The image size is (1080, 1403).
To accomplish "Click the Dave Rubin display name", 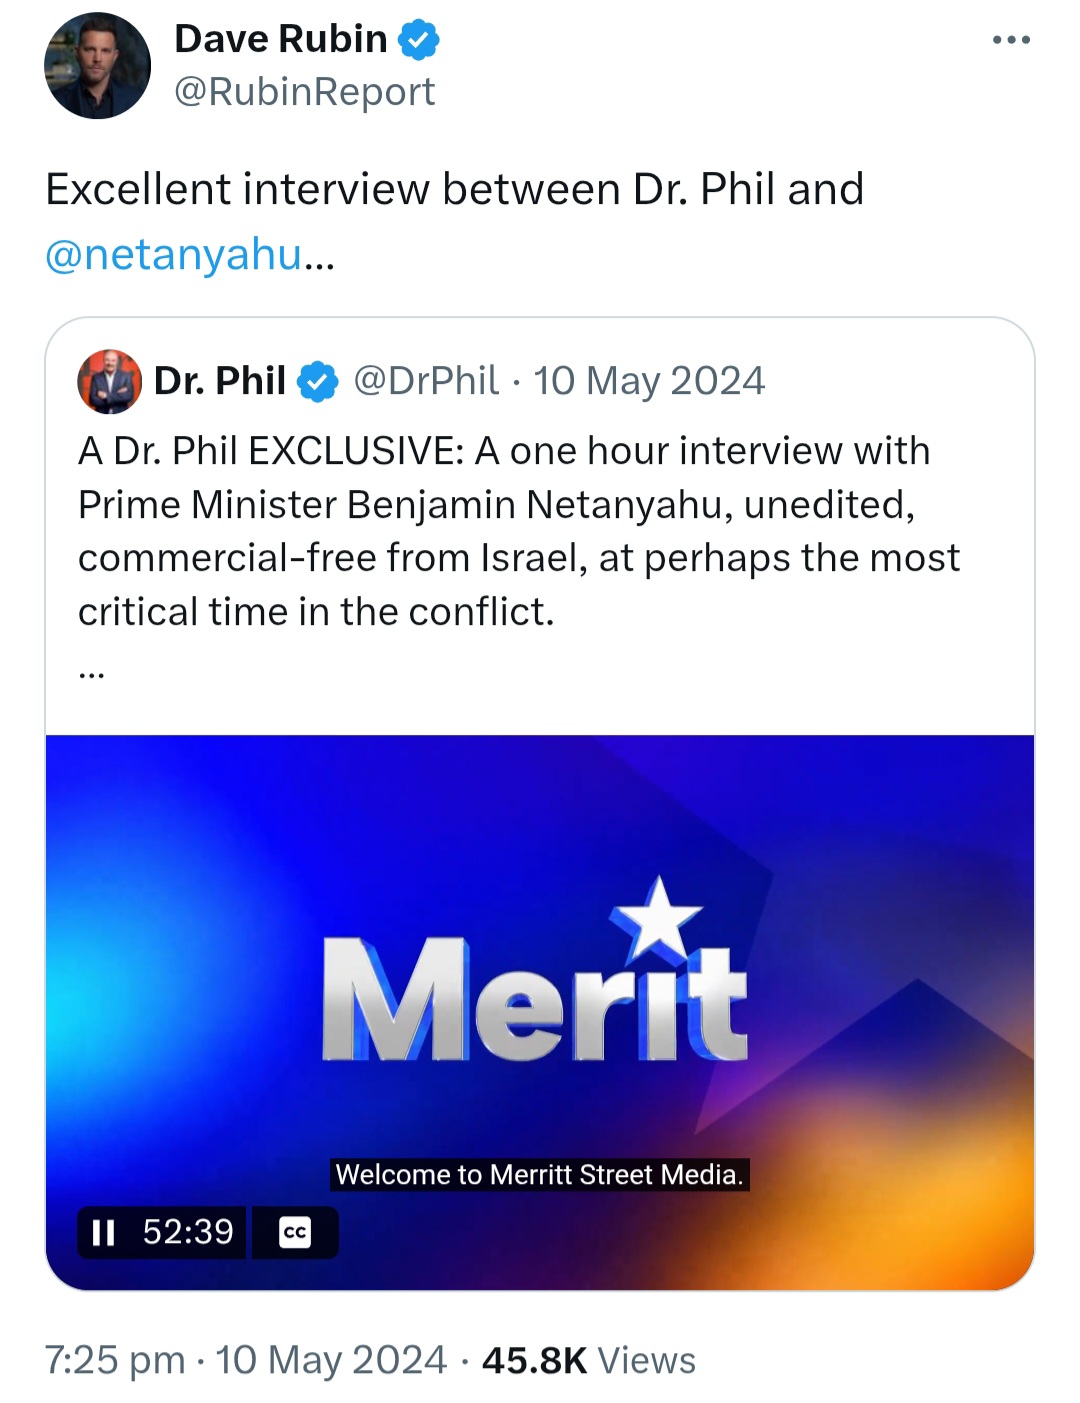I will tap(281, 39).
